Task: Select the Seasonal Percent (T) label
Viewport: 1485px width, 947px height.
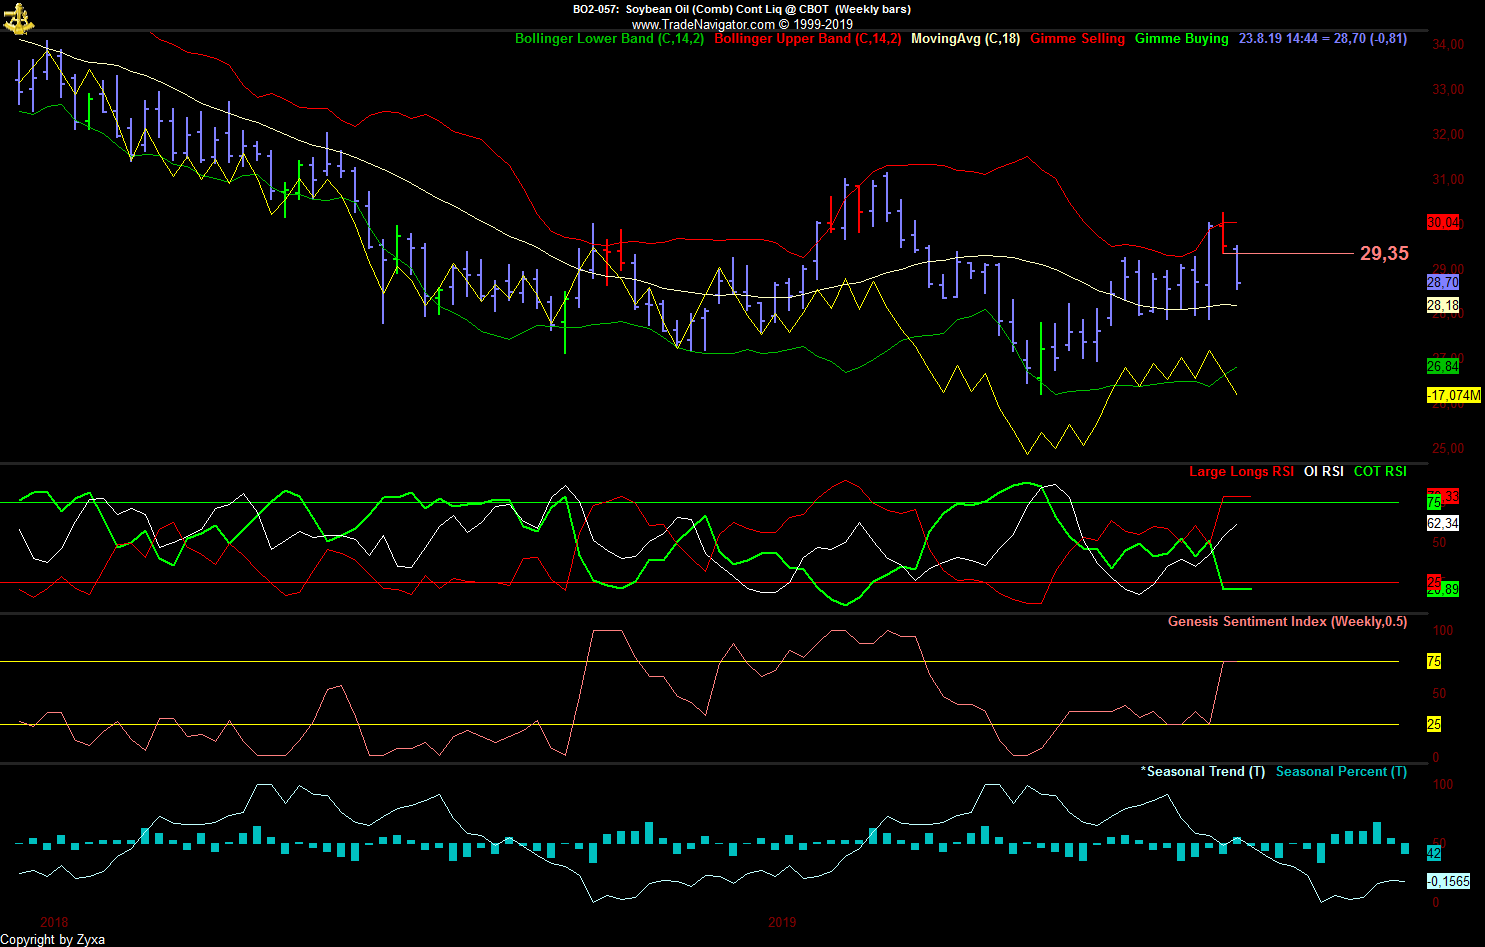Action: 1341,772
